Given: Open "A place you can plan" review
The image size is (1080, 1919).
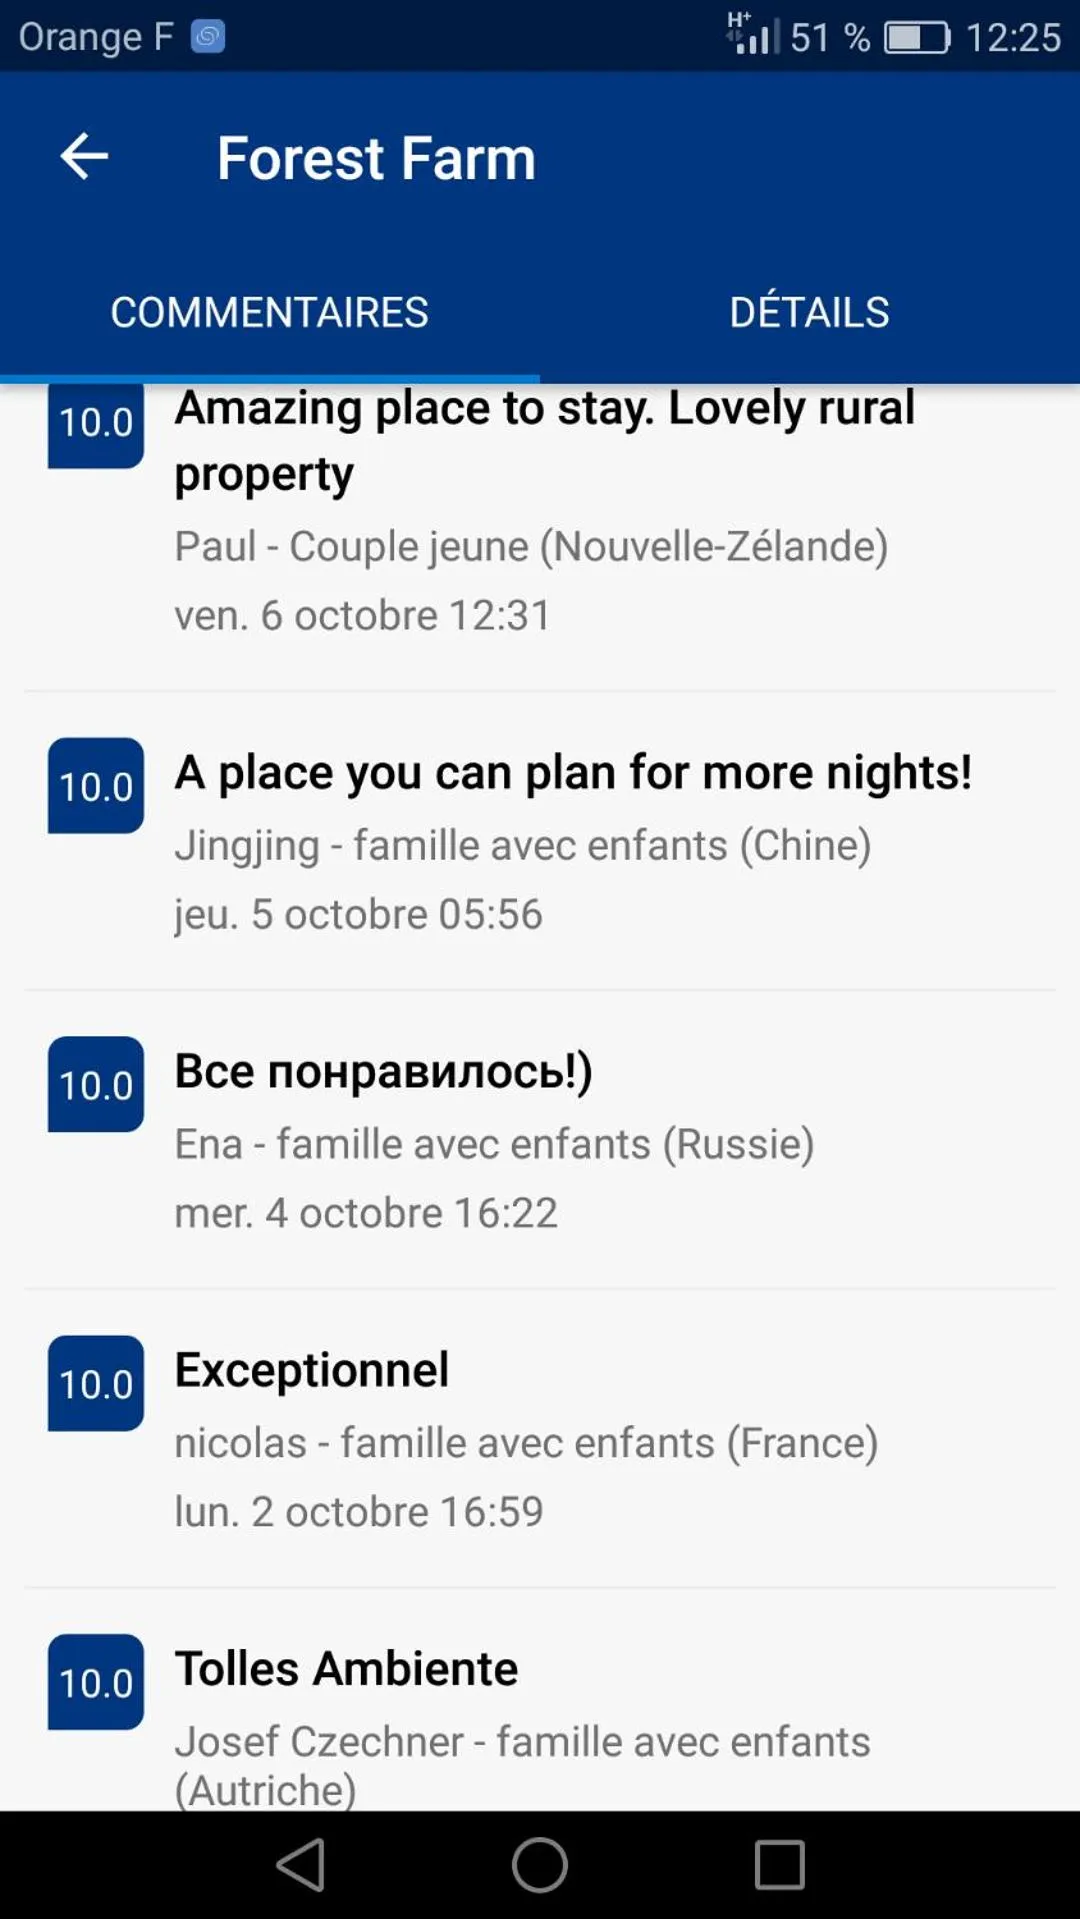Looking at the screenshot, I should coord(573,772).
